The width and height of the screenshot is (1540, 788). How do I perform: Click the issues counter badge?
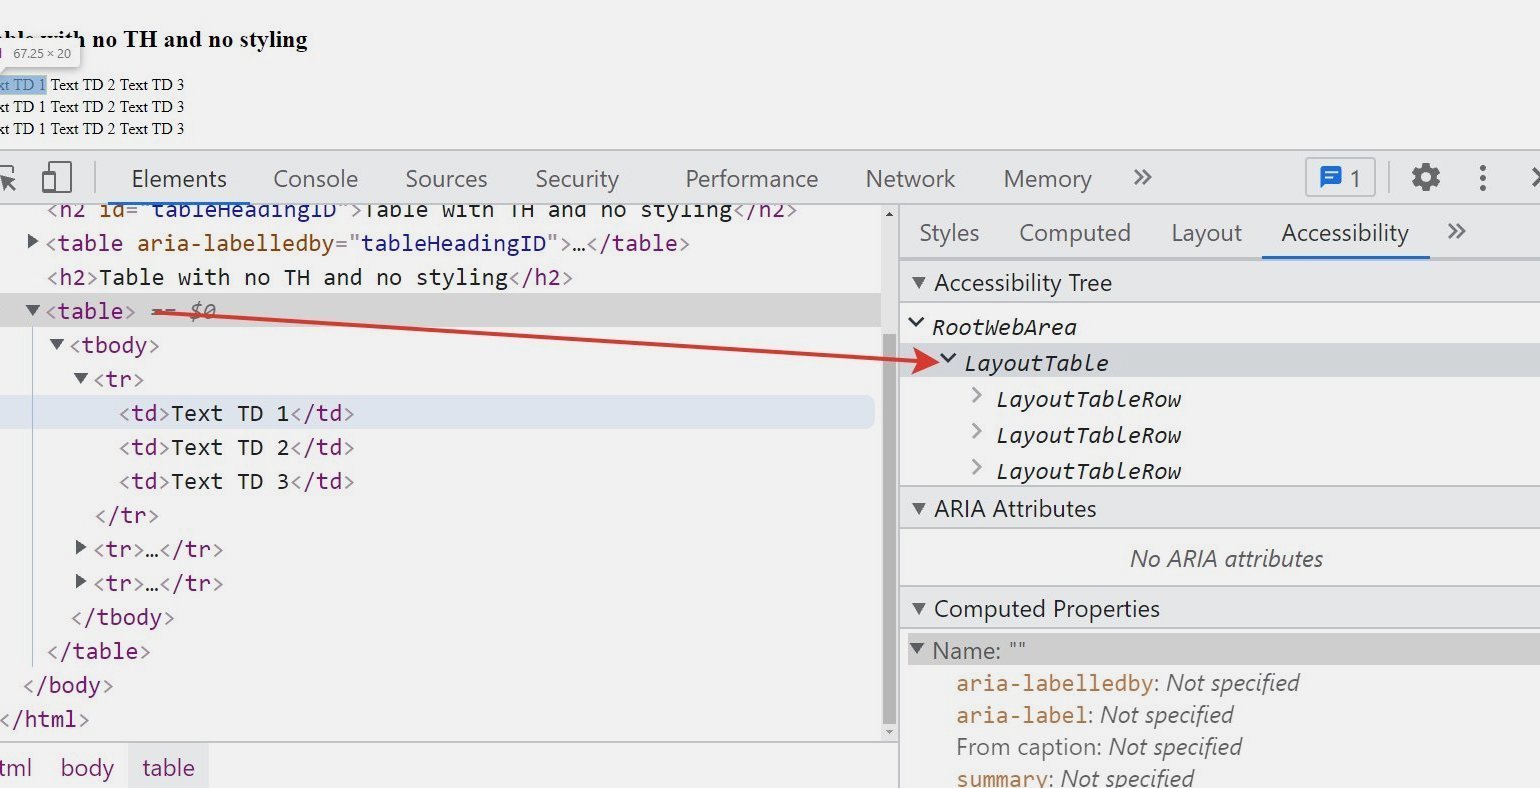coord(1340,178)
